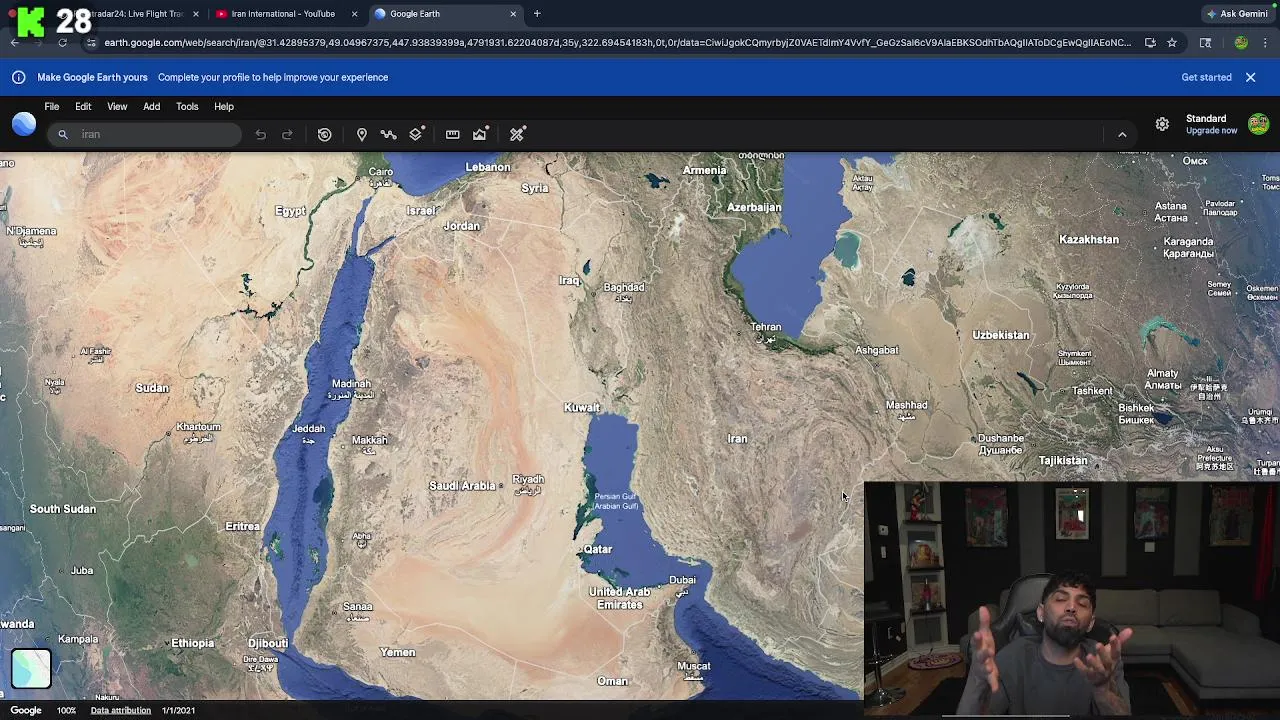
Task: Click the Kazakhstan label
Action: click(x=1089, y=240)
